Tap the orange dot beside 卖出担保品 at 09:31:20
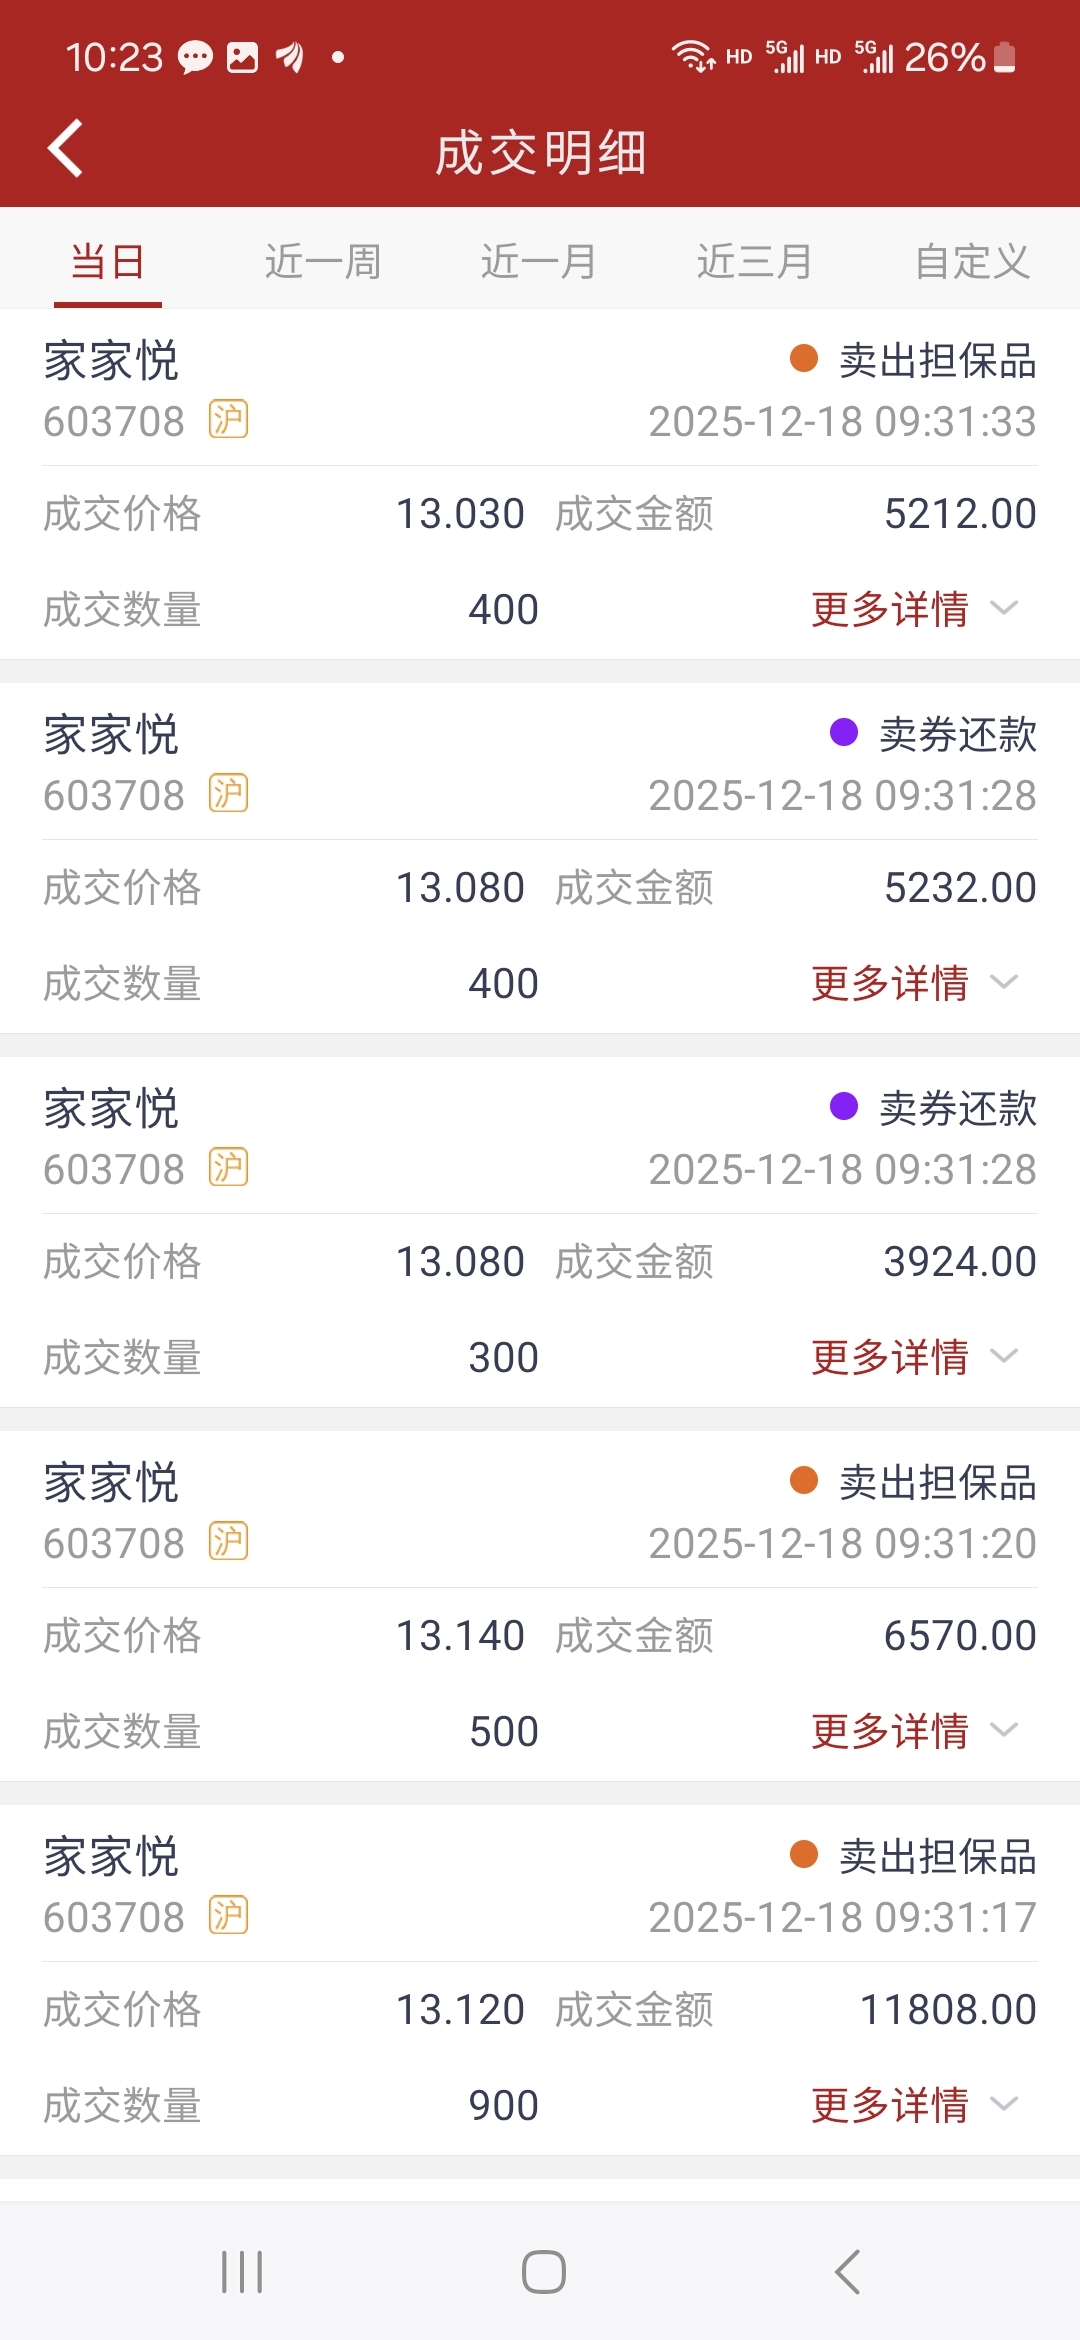This screenshot has width=1080, height=2340. point(804,1481)
